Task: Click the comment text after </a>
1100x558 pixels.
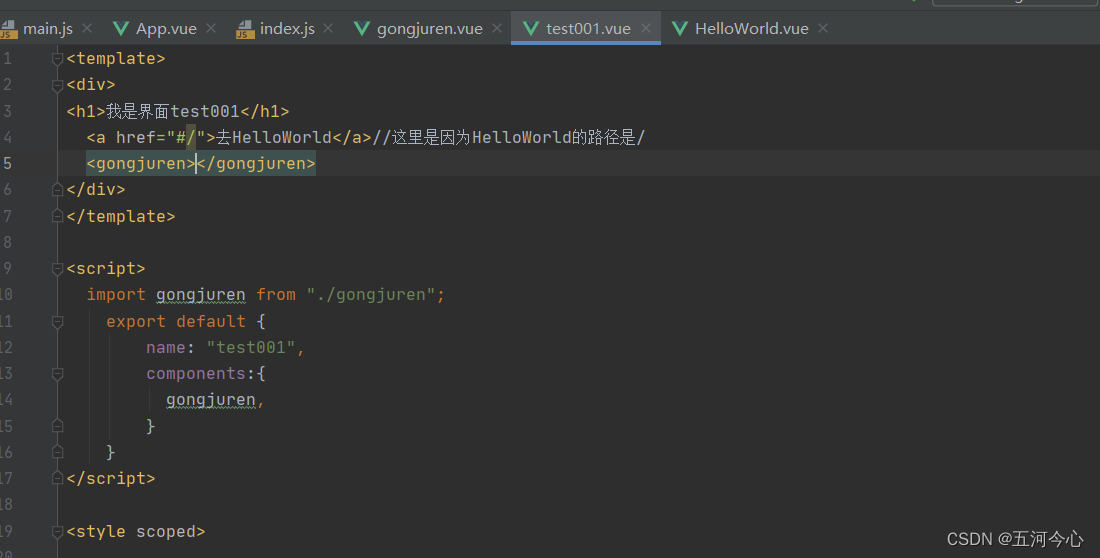Action: pyautogui.click(x=508, y=137)
